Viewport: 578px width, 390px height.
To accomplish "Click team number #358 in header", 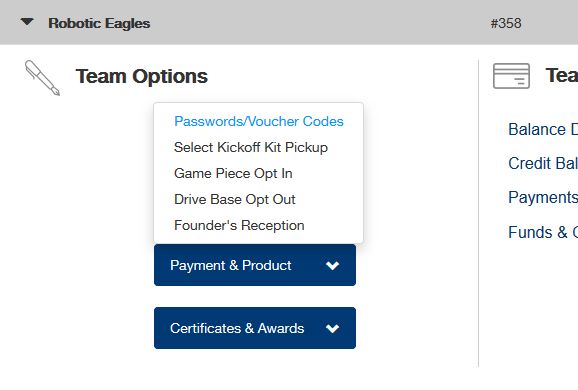I will click(x=506, y=23).
